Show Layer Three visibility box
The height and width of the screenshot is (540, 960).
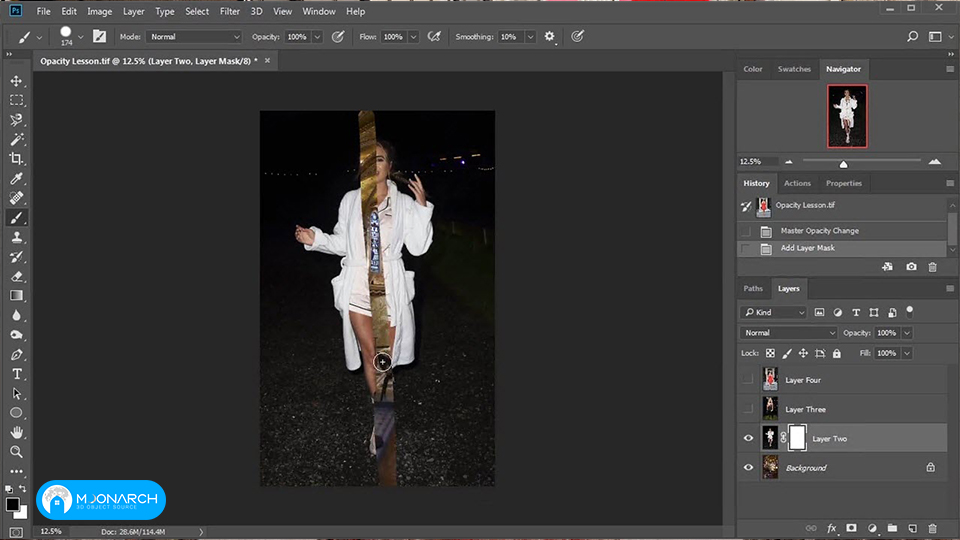click(748, 409)
